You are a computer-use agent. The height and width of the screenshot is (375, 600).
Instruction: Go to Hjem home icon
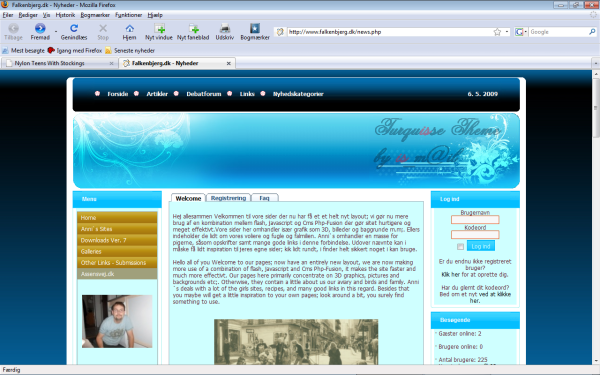[x=129, y=28]
